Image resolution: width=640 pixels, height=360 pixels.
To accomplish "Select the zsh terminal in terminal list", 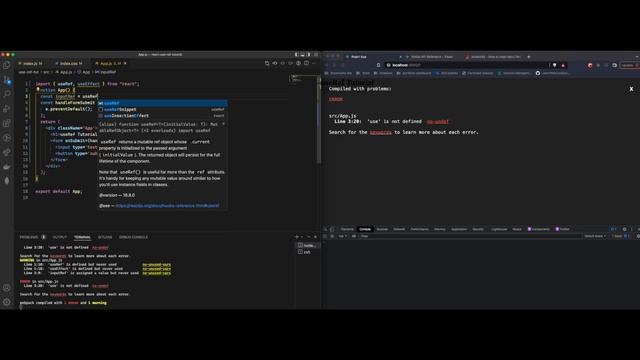I will [307, 252].
